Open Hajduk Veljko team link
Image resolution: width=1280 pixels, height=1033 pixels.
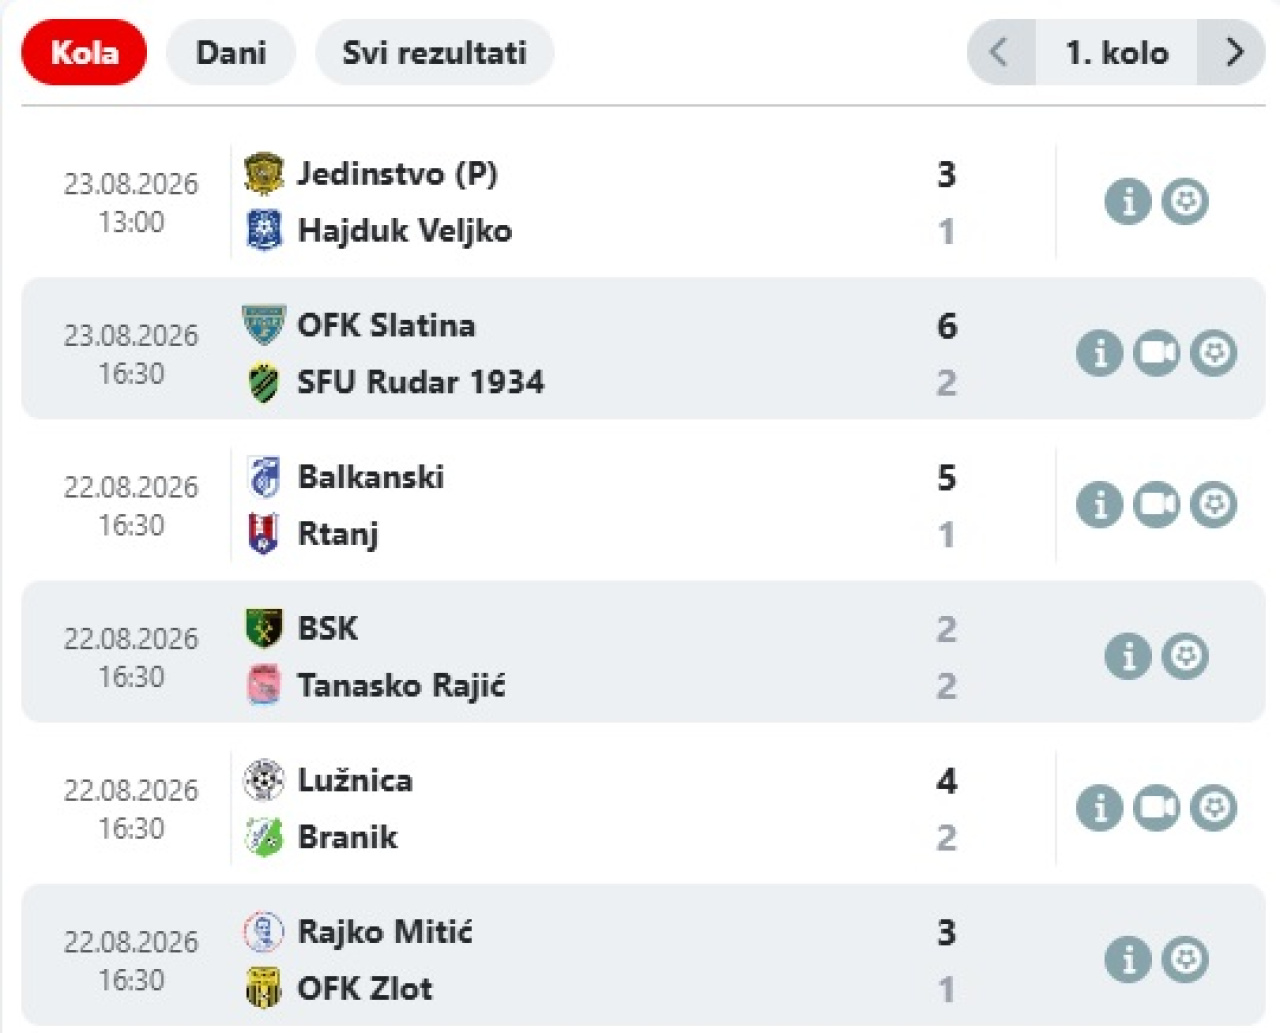point(405,231)
